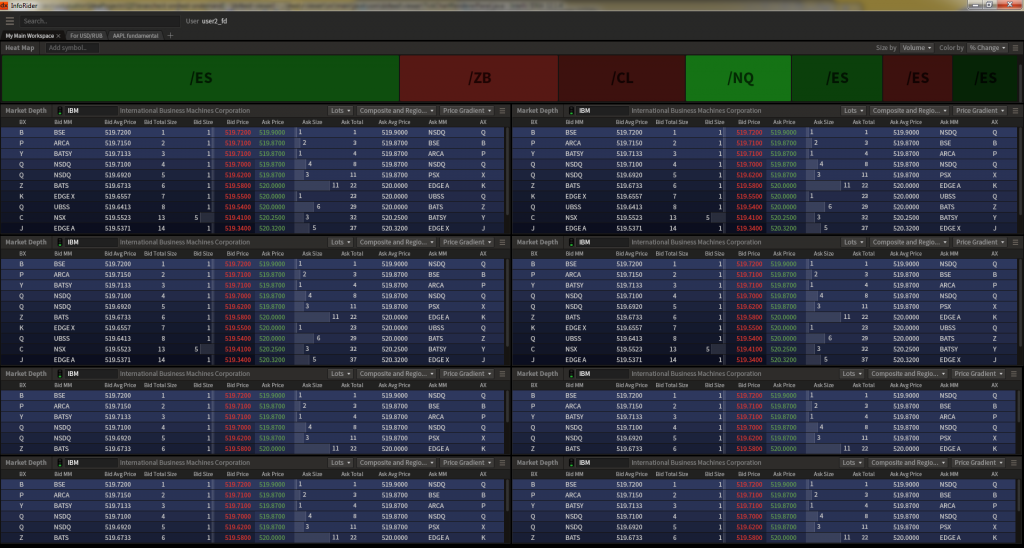The width and height of the screenshot is (1024, 548).
Task: Open the top-right Market Depth panel menu icon
Action: coord(1013,110)
